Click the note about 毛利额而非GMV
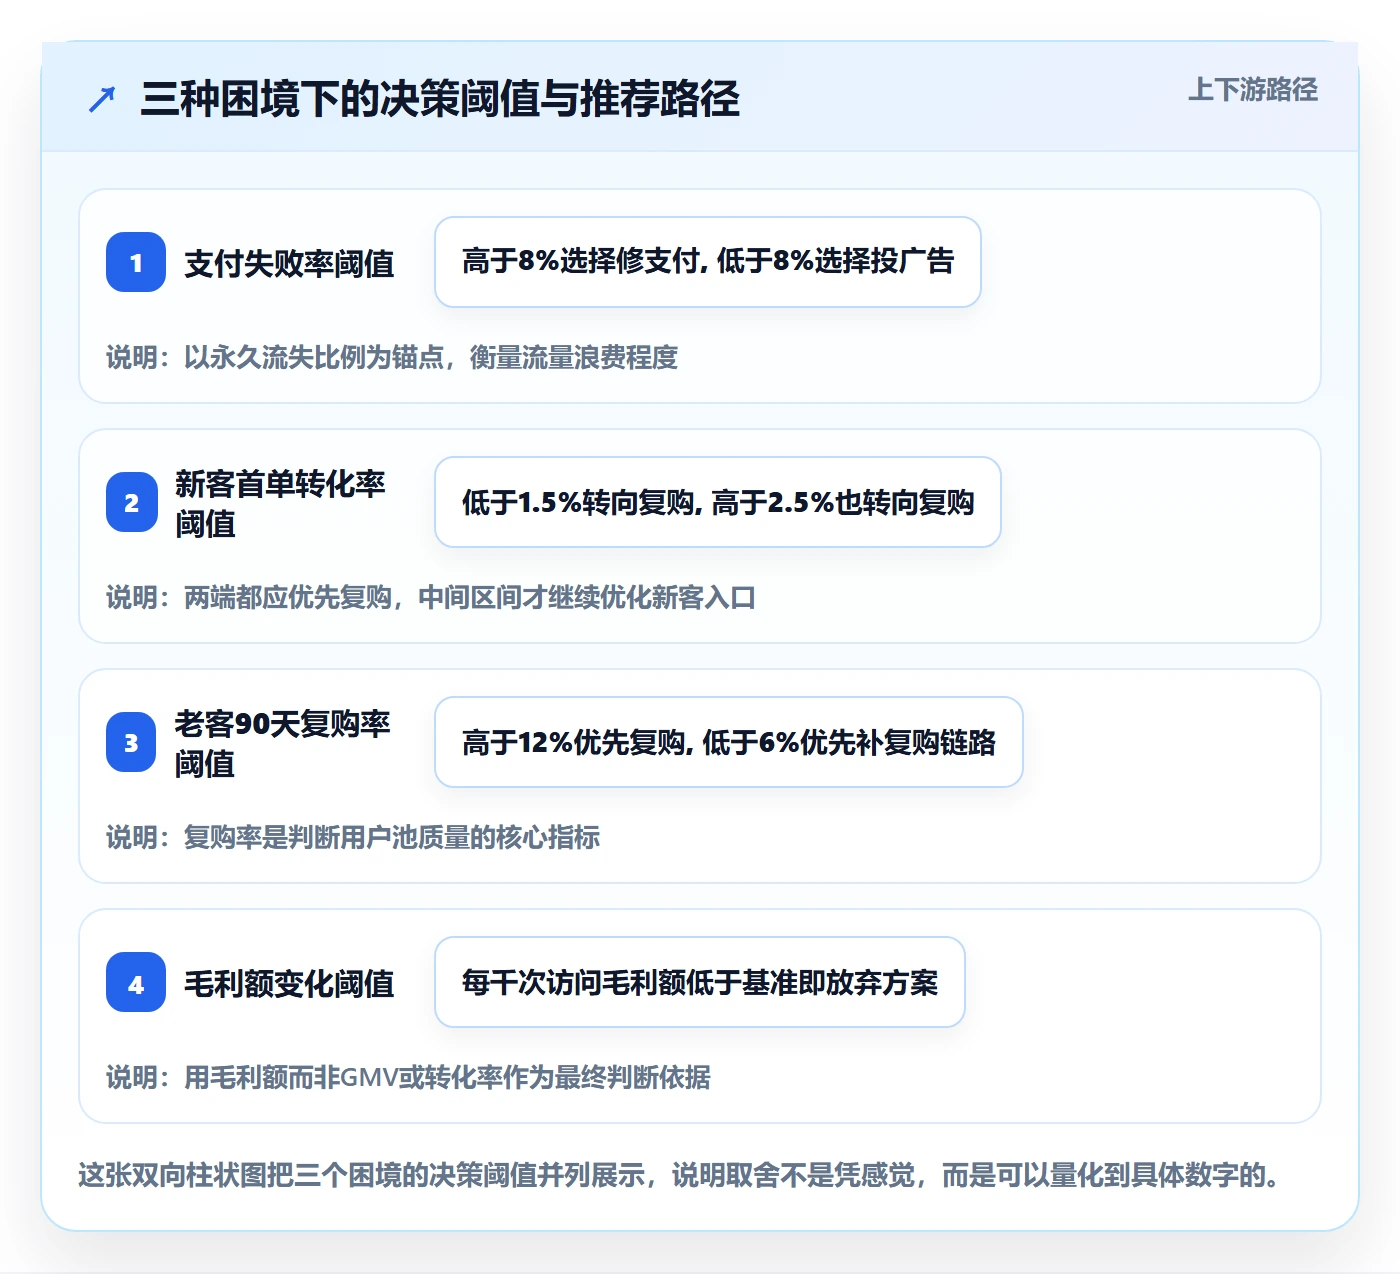This screenshot has height=1274, width=1400. coord(408,1077)
